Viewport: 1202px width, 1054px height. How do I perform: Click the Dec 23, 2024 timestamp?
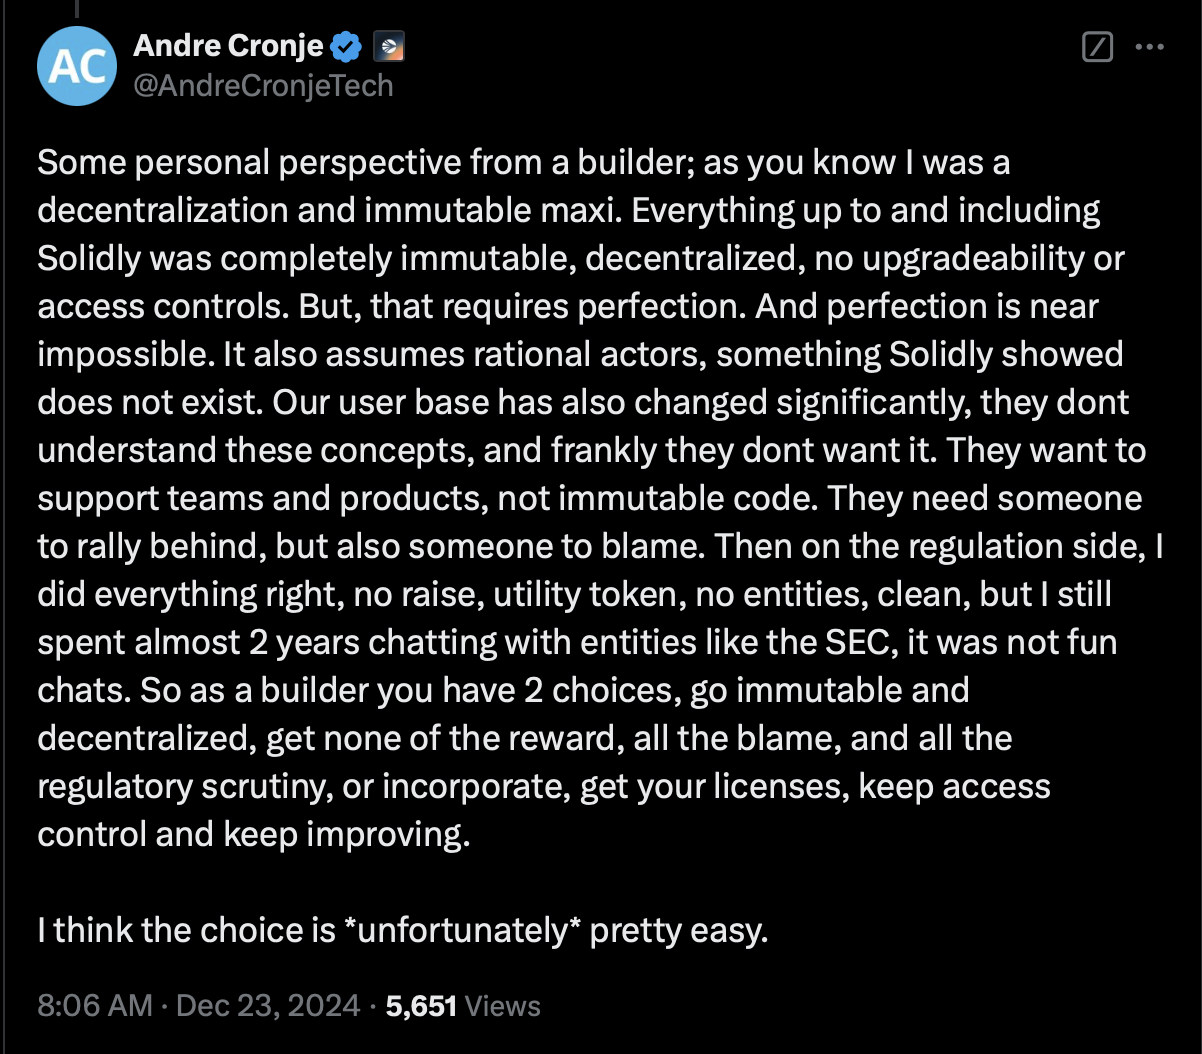(x=268, y=1006)
